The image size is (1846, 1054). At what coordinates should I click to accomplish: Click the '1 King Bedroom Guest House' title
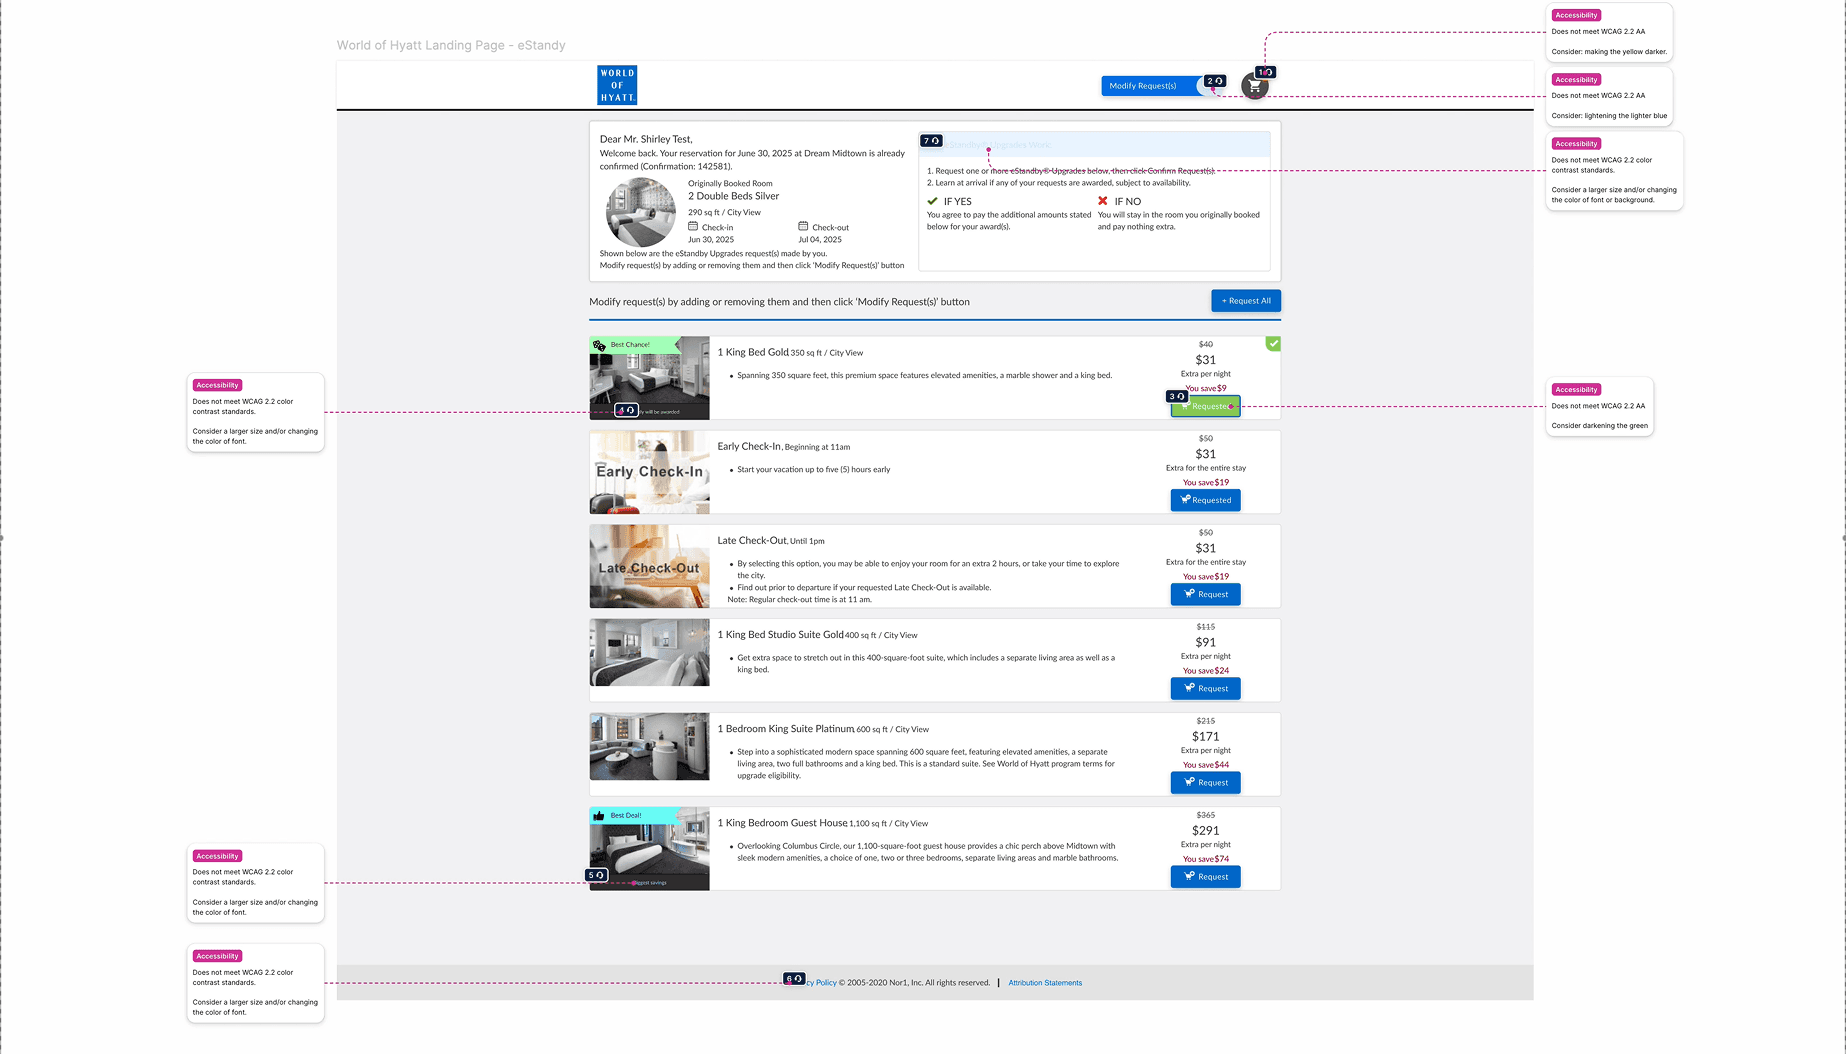point(783,823)
